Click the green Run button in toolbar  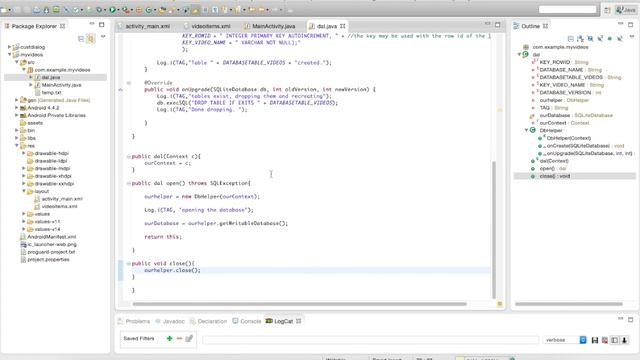coord(112,10)
